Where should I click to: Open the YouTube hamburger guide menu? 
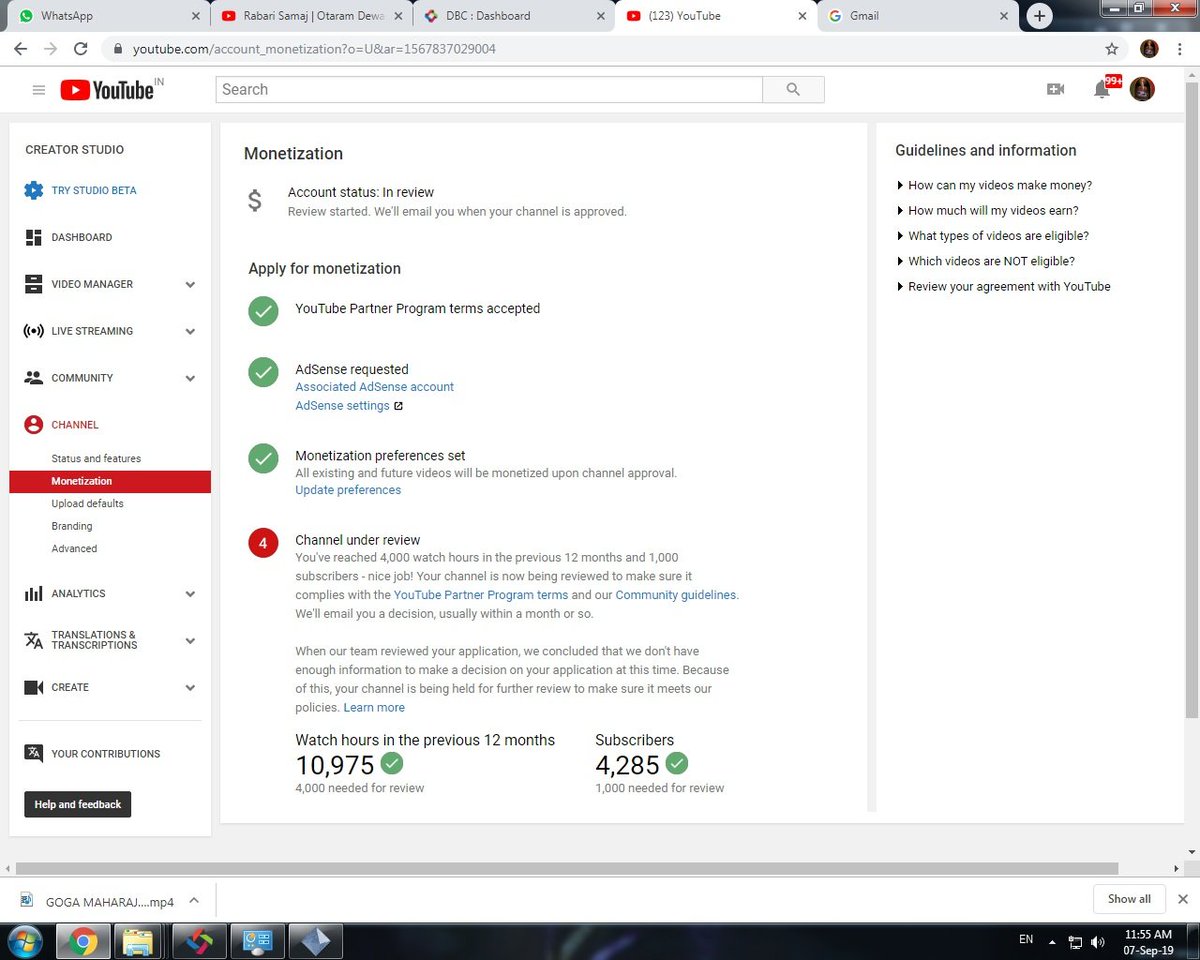pos(39,90)
